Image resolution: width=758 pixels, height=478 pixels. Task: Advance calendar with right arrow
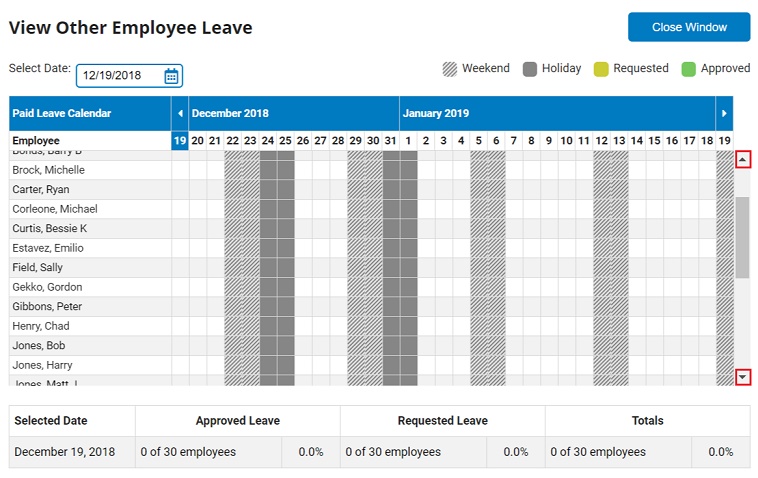(725, 114)
